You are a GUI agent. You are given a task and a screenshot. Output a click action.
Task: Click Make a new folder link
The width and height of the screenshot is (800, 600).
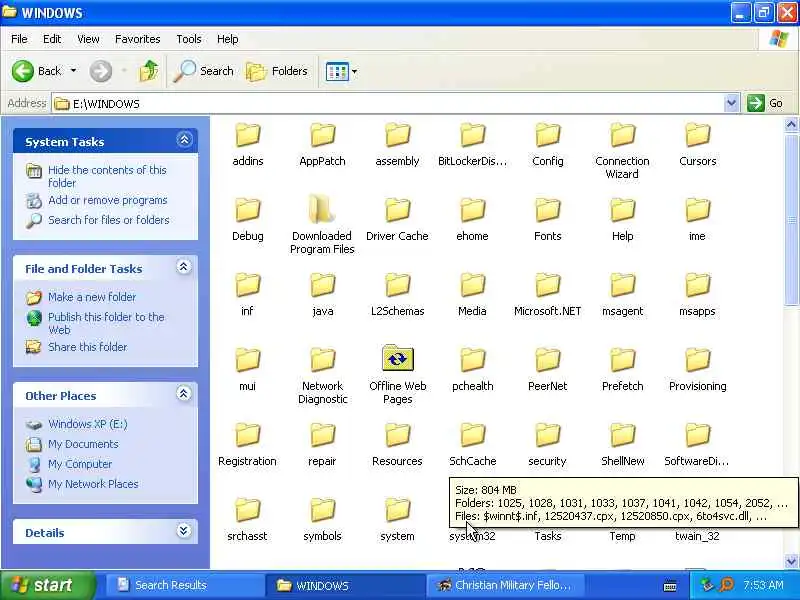click(x=92, y=297)
